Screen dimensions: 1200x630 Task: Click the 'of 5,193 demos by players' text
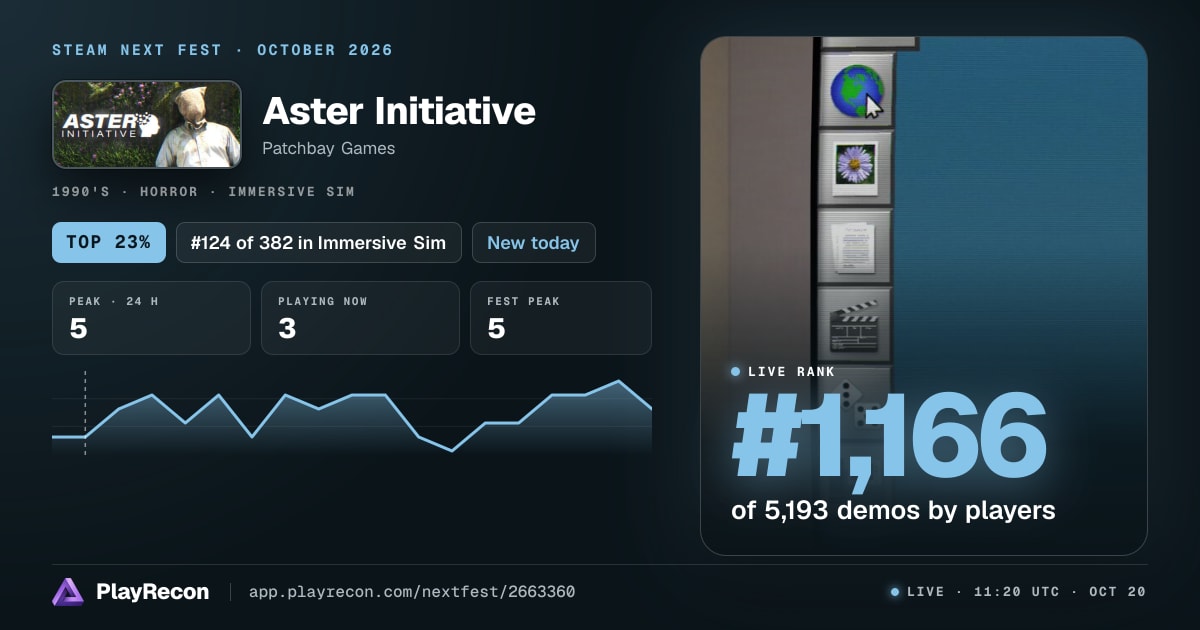(x=893, y=510)
